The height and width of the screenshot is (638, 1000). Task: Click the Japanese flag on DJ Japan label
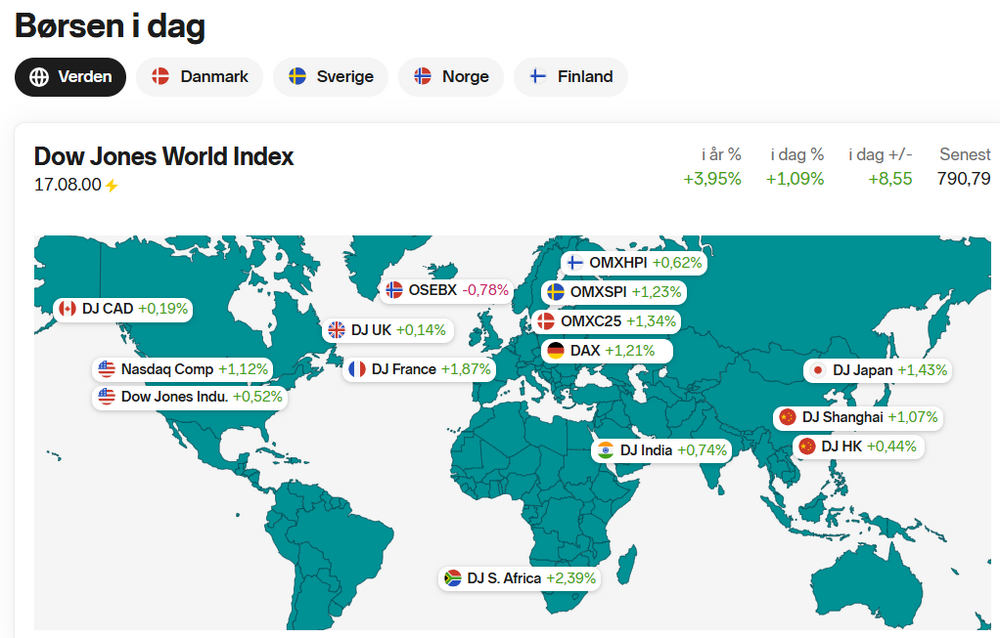click(x=818, y=371)
